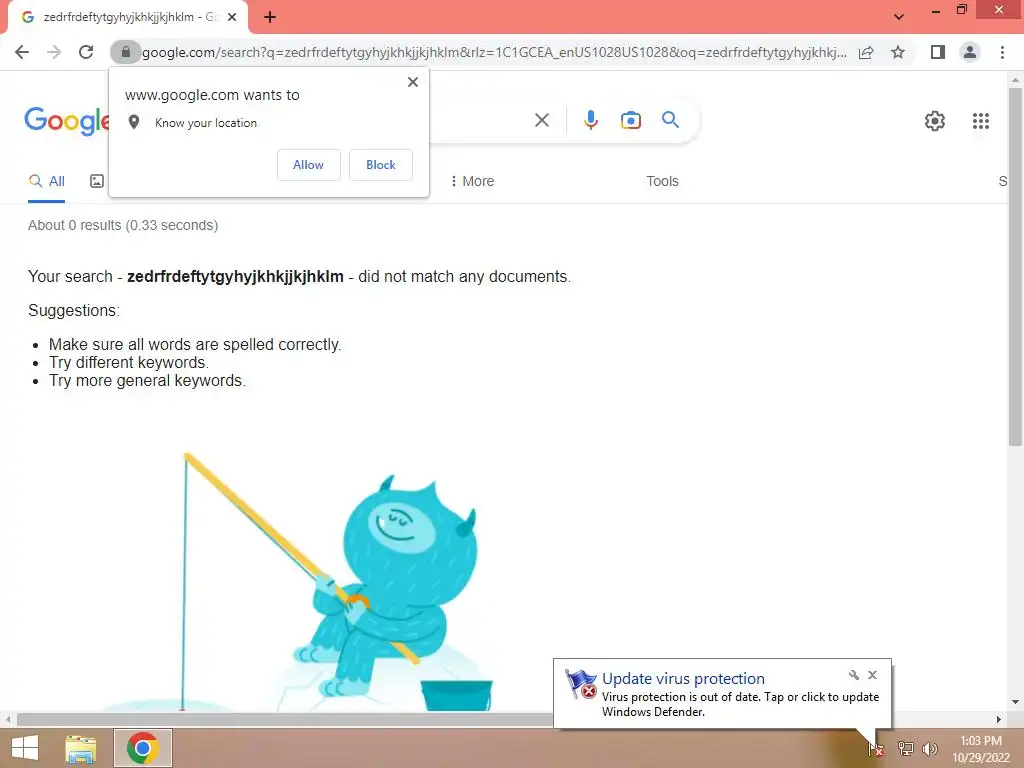The width and height of the screenshot is (1024, 768).
Task: Search by voice with microphone icon
Action: point(590,120)
